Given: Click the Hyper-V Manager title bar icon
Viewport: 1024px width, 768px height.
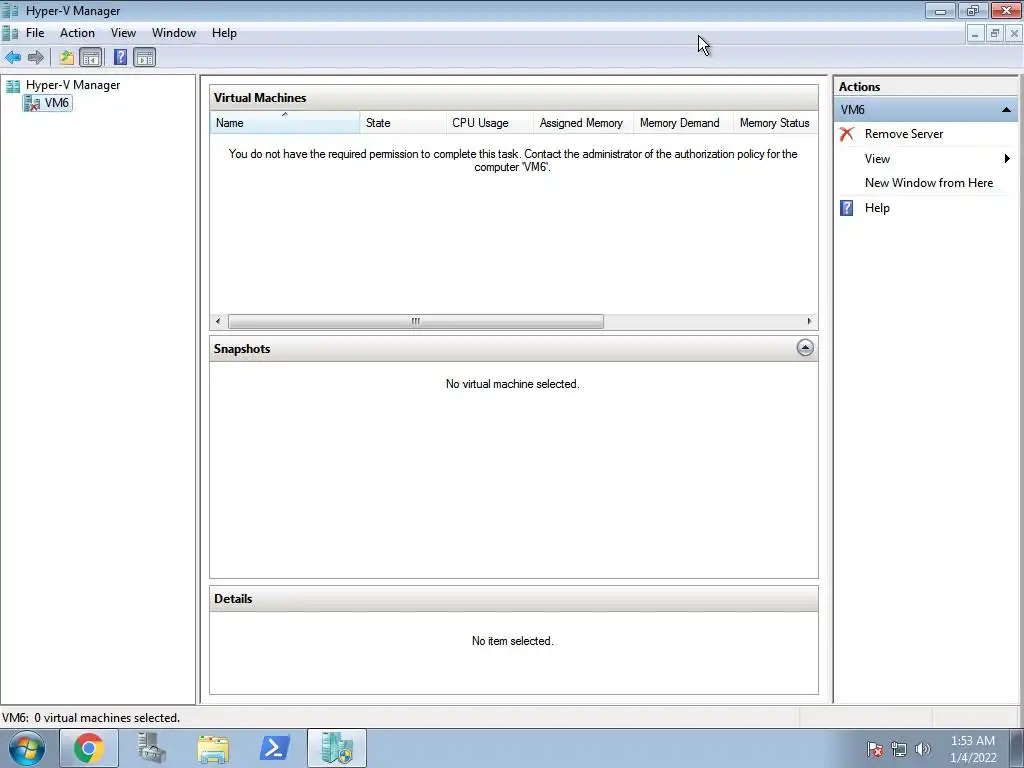Looking at the screenshot, I should (10, 10).
